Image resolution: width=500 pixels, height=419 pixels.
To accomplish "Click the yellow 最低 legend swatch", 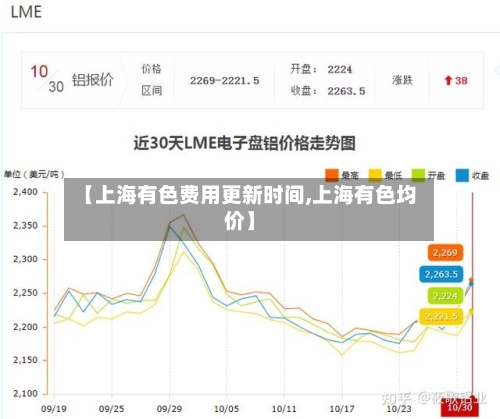I will pos(375,175).
